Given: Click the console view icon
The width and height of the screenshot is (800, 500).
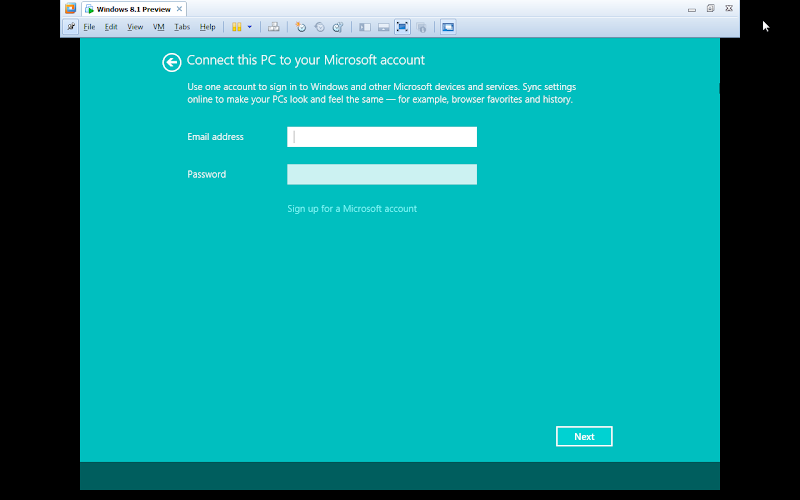Looking at the screenshot, I should (x=448, y=27).
